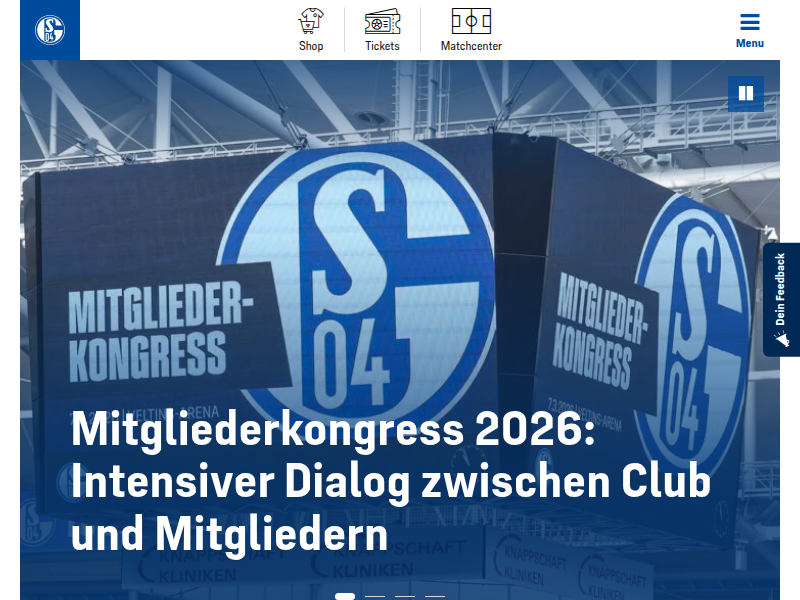Screen dimensions: 800x600
Task: Expand the hamburger Menu icon
Action: 749,22
